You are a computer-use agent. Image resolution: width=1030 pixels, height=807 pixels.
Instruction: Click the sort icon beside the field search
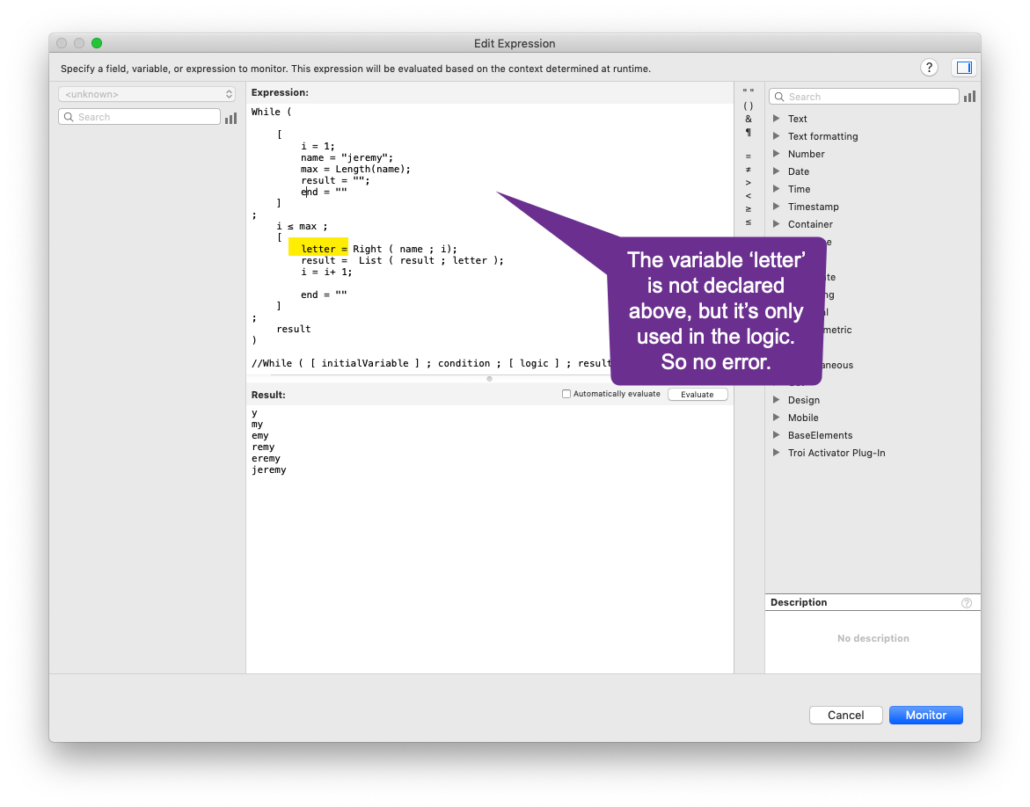tap(232, 116)
